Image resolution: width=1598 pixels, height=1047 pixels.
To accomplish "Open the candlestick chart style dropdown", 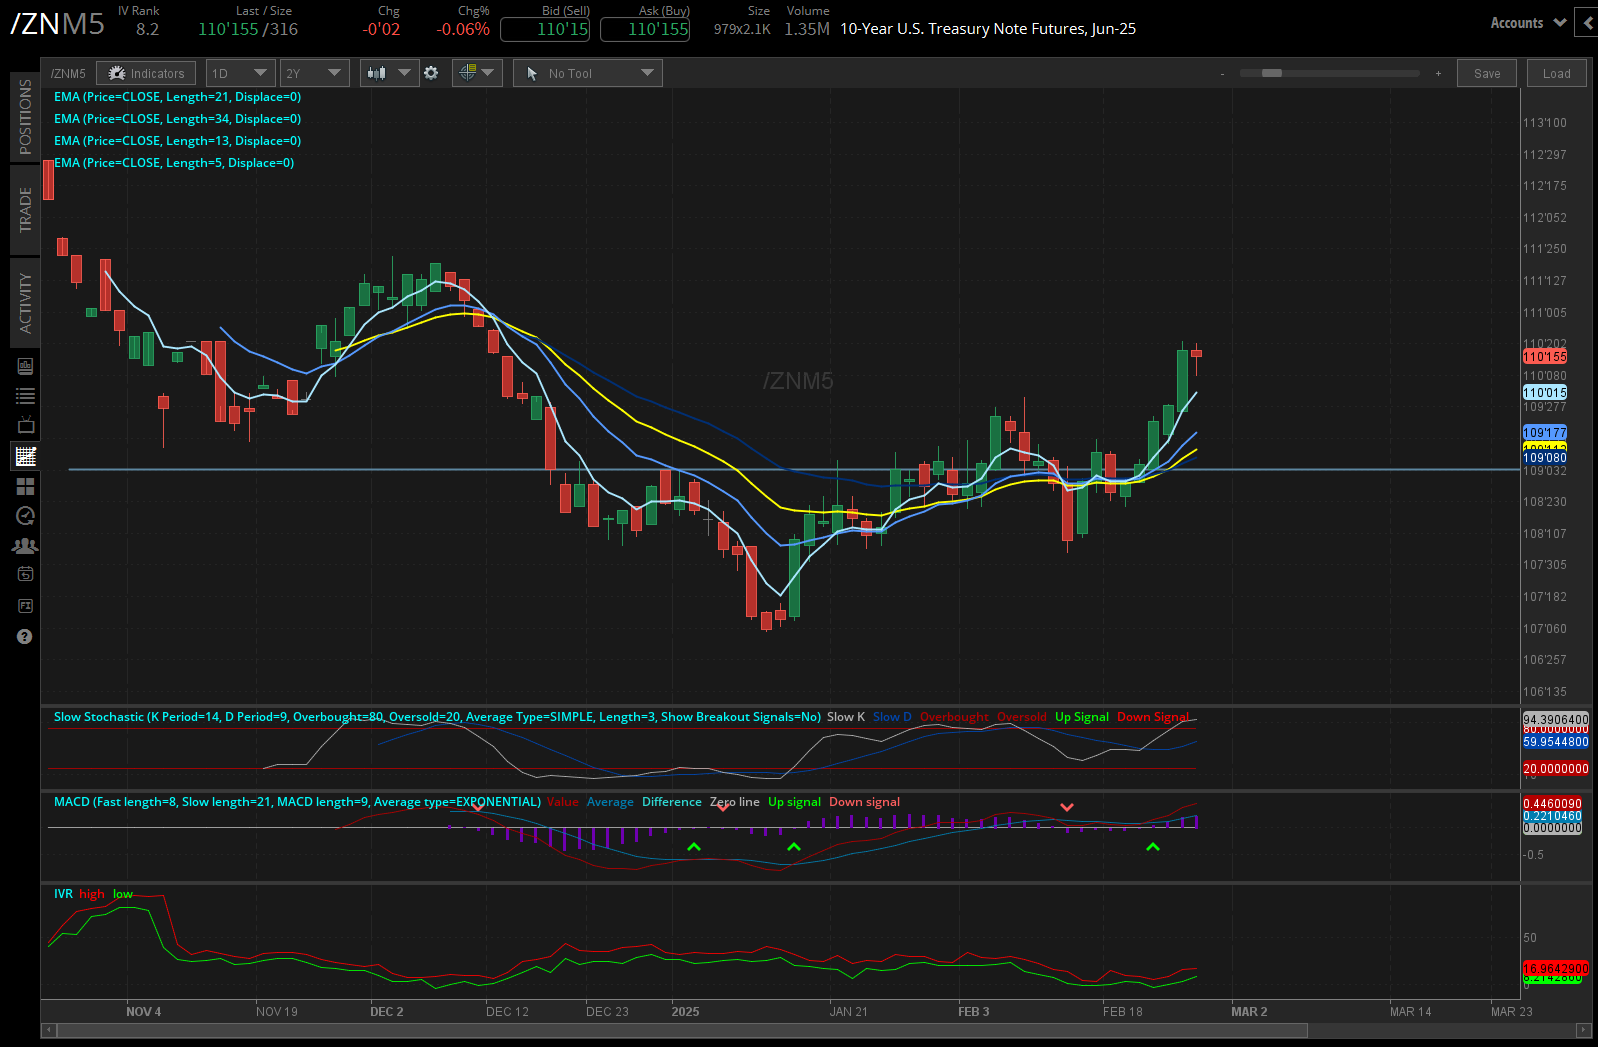I will [x=389, y=73].
